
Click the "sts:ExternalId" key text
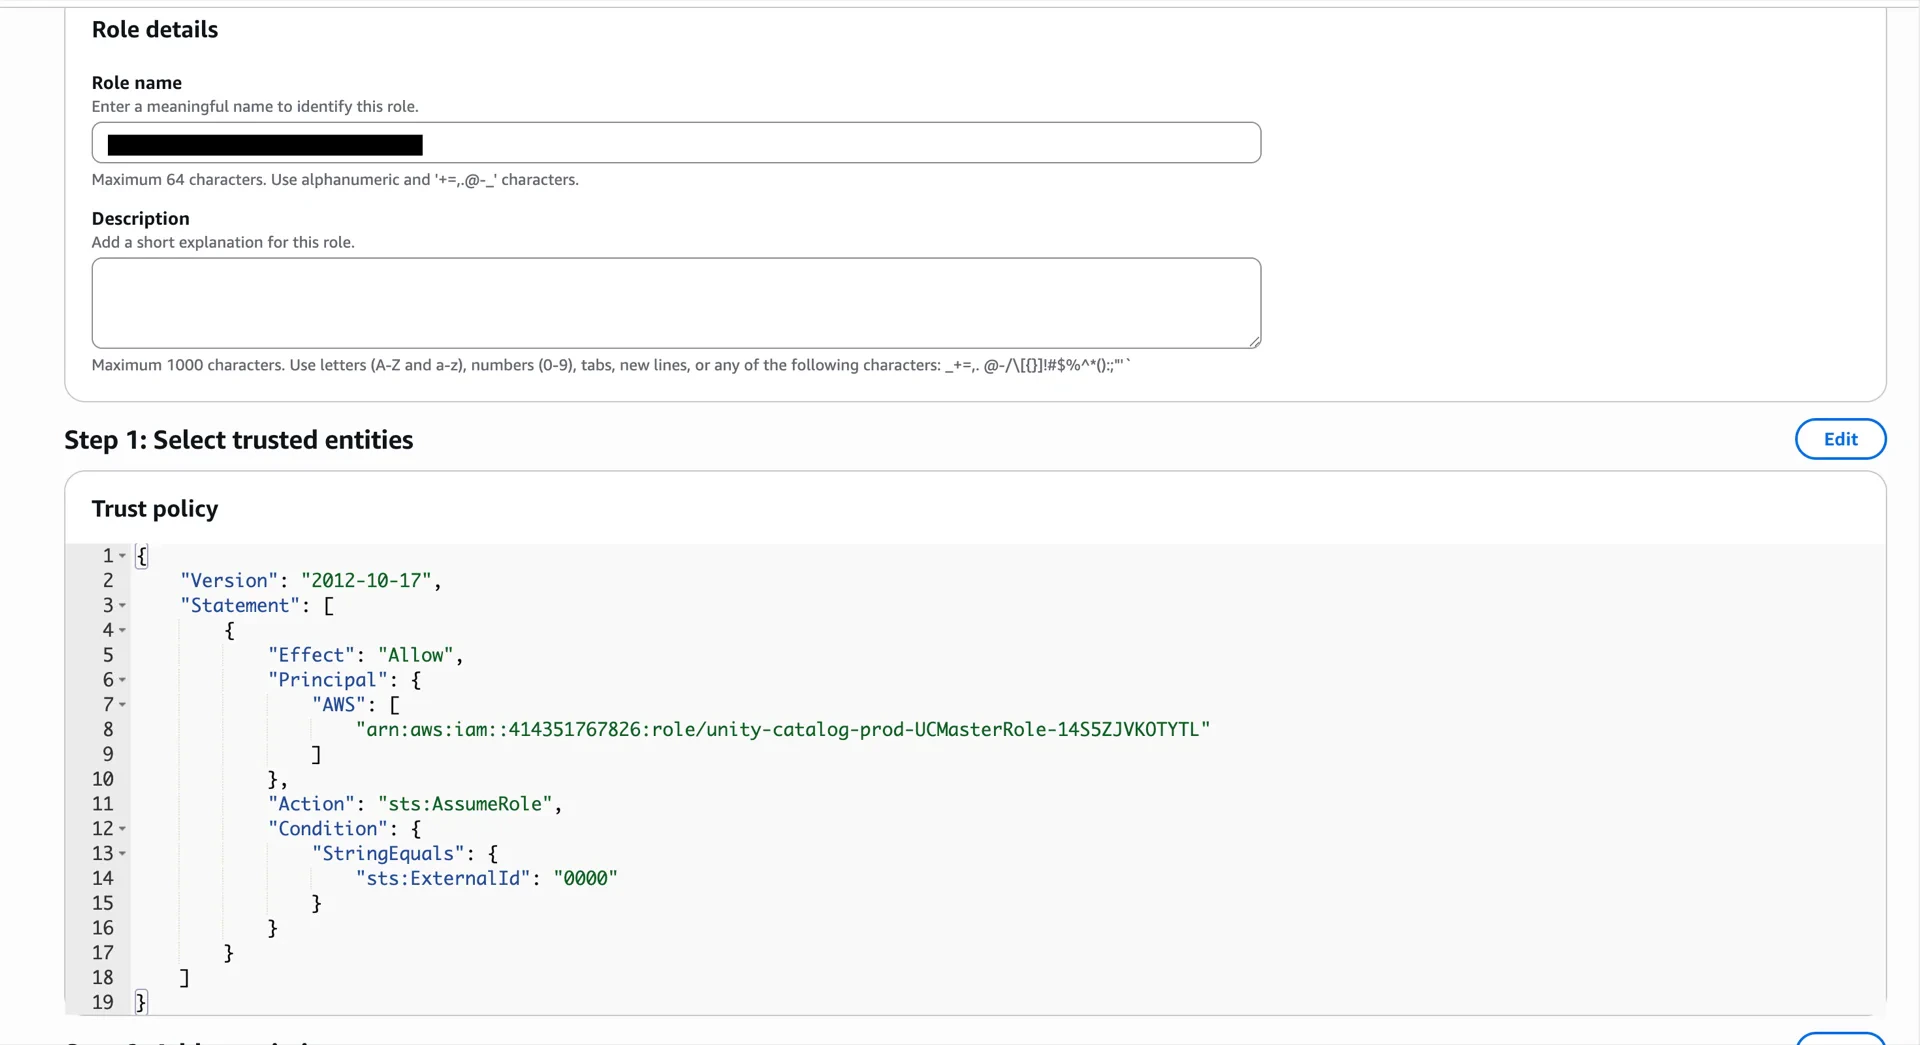point(443,879)
